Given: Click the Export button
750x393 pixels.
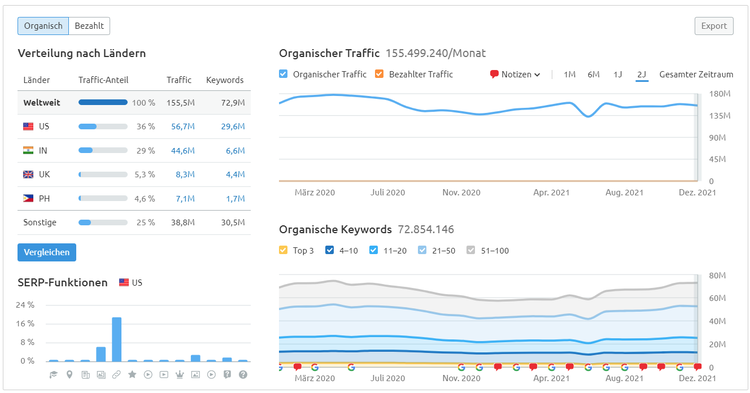Looking at the screenshot, I should (714, 26).
